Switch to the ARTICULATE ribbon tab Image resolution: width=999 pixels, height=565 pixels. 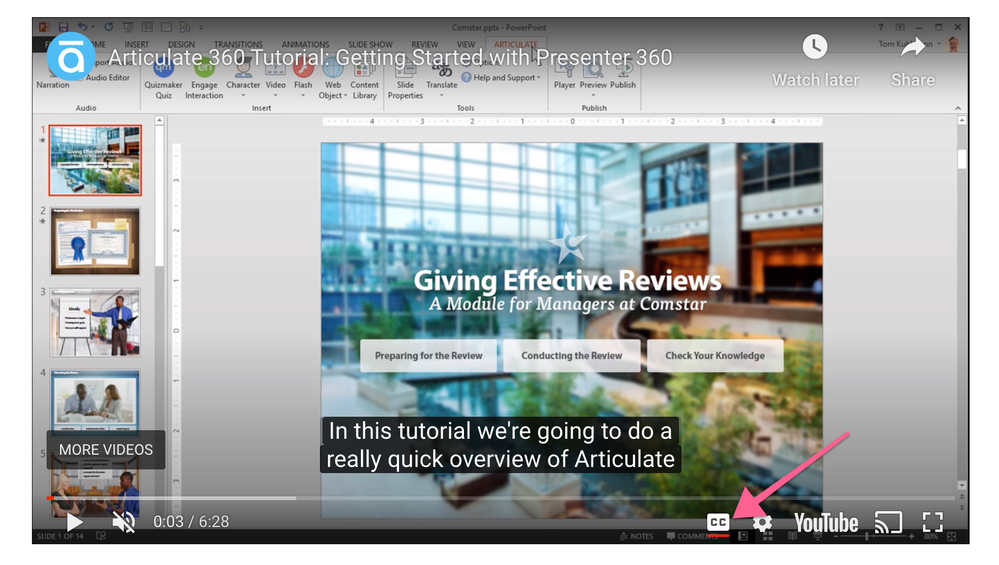pos(515,44)
